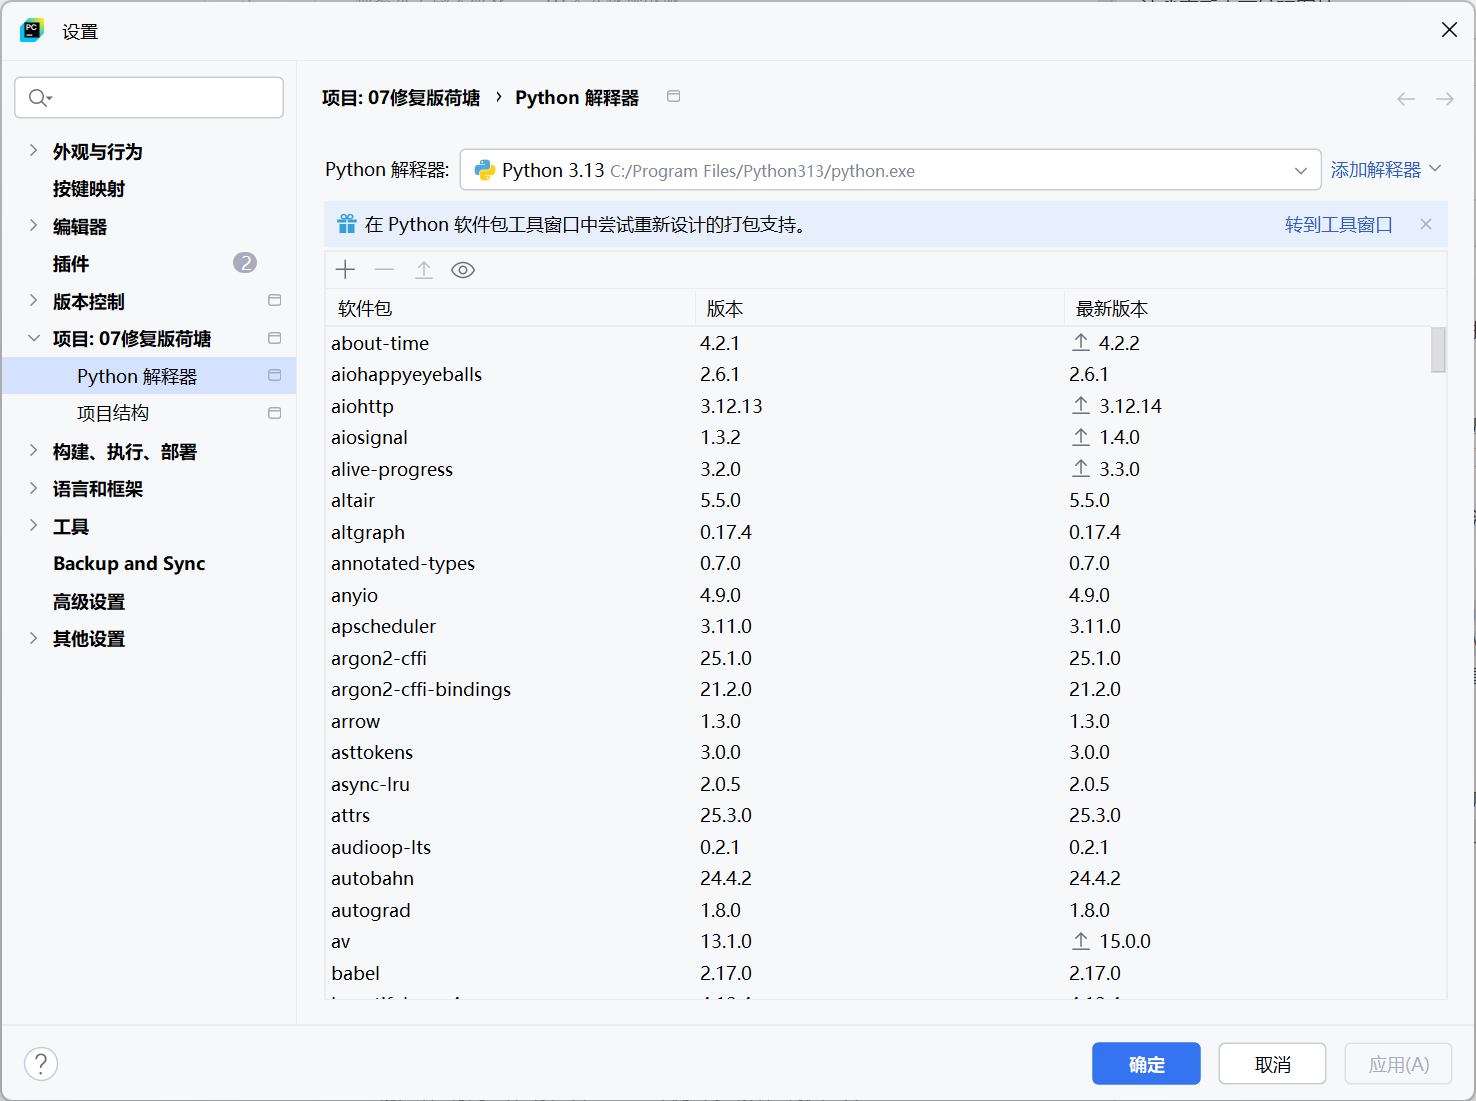Screen dimensions: 1476x1101
Task: Expand the 工具 section
Action: coord(33,526)
